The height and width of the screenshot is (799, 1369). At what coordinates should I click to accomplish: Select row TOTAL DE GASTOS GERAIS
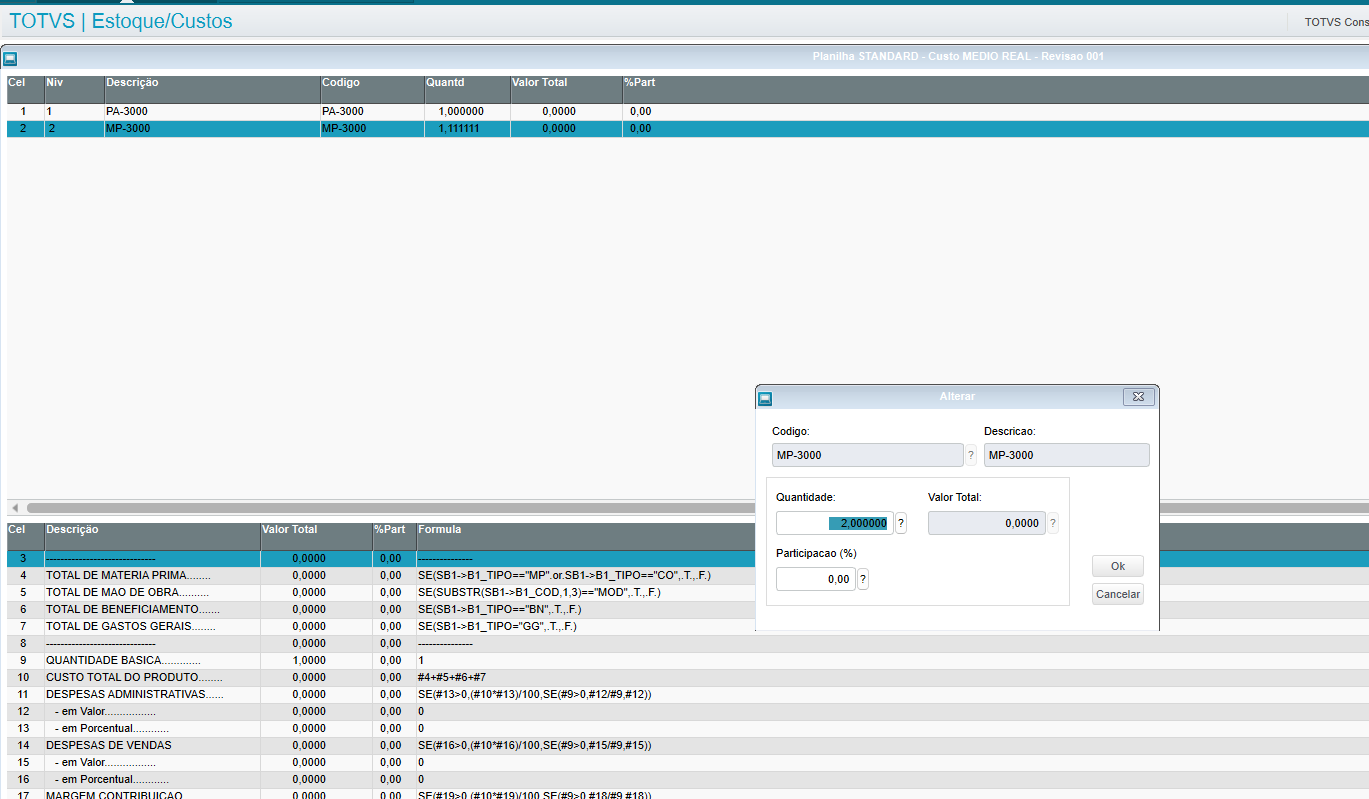130,626
